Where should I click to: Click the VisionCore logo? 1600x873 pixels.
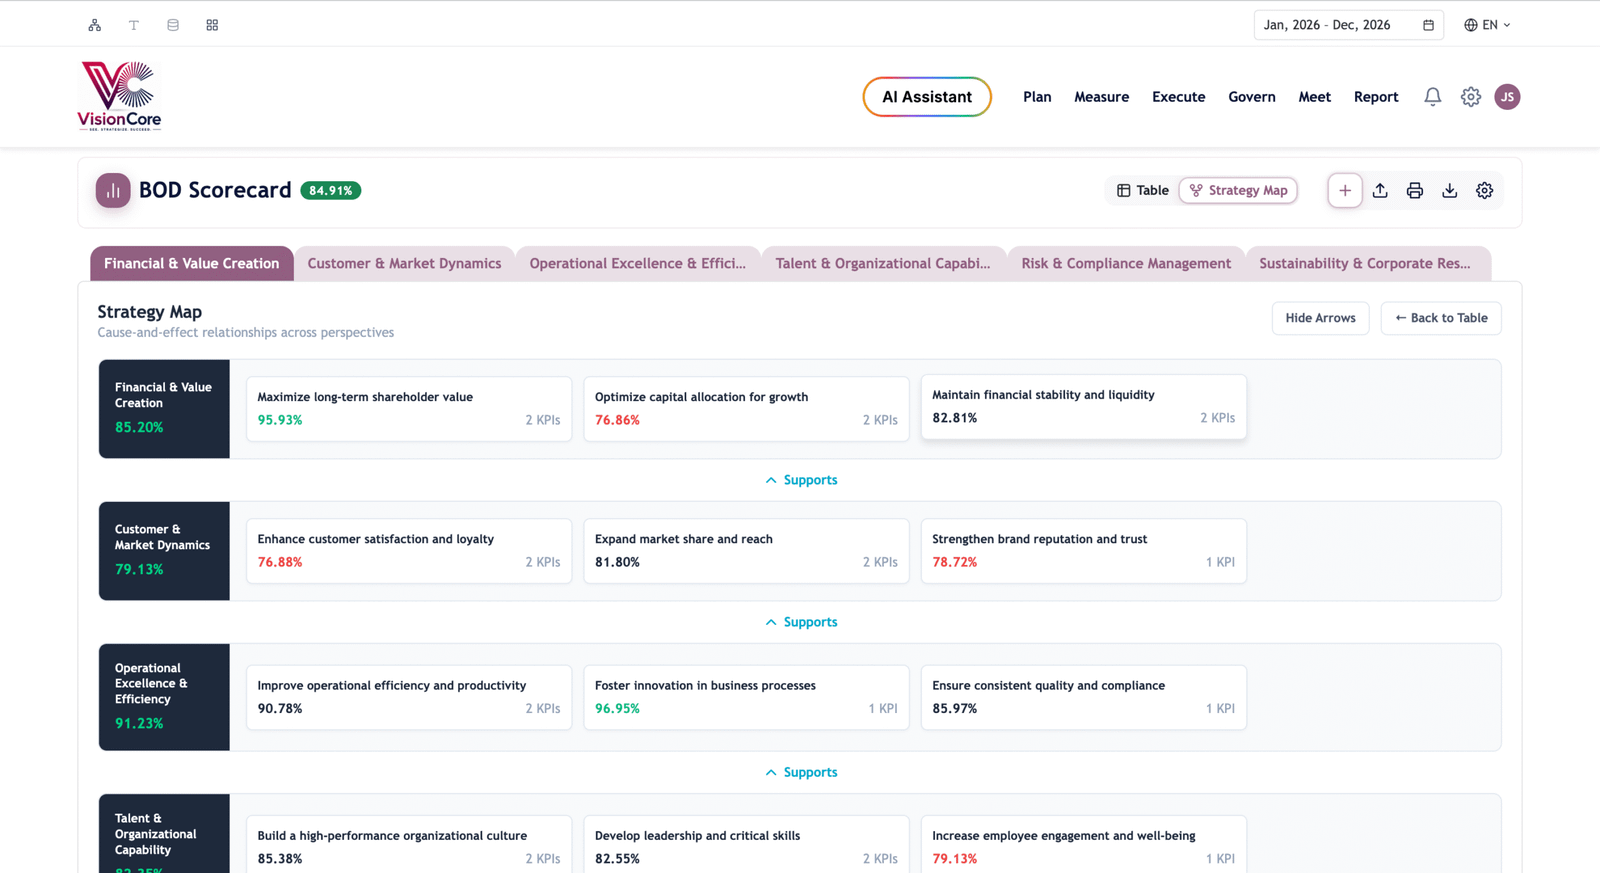click(x=120, y=96)
